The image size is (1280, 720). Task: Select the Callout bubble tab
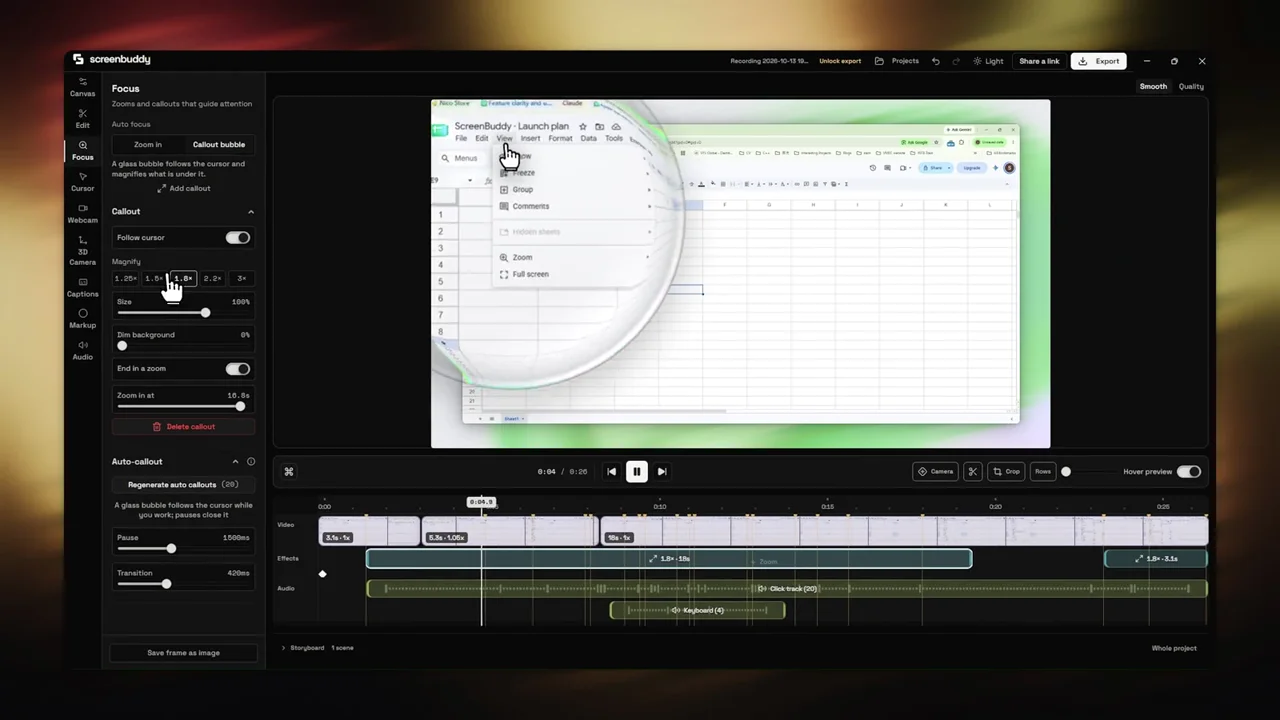click(219, 145)
